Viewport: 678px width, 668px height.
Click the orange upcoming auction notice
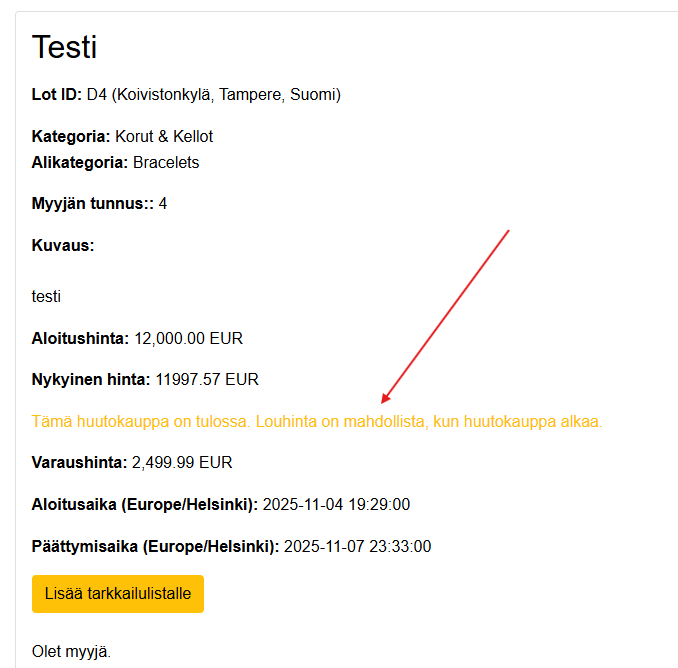click(317, 422)
